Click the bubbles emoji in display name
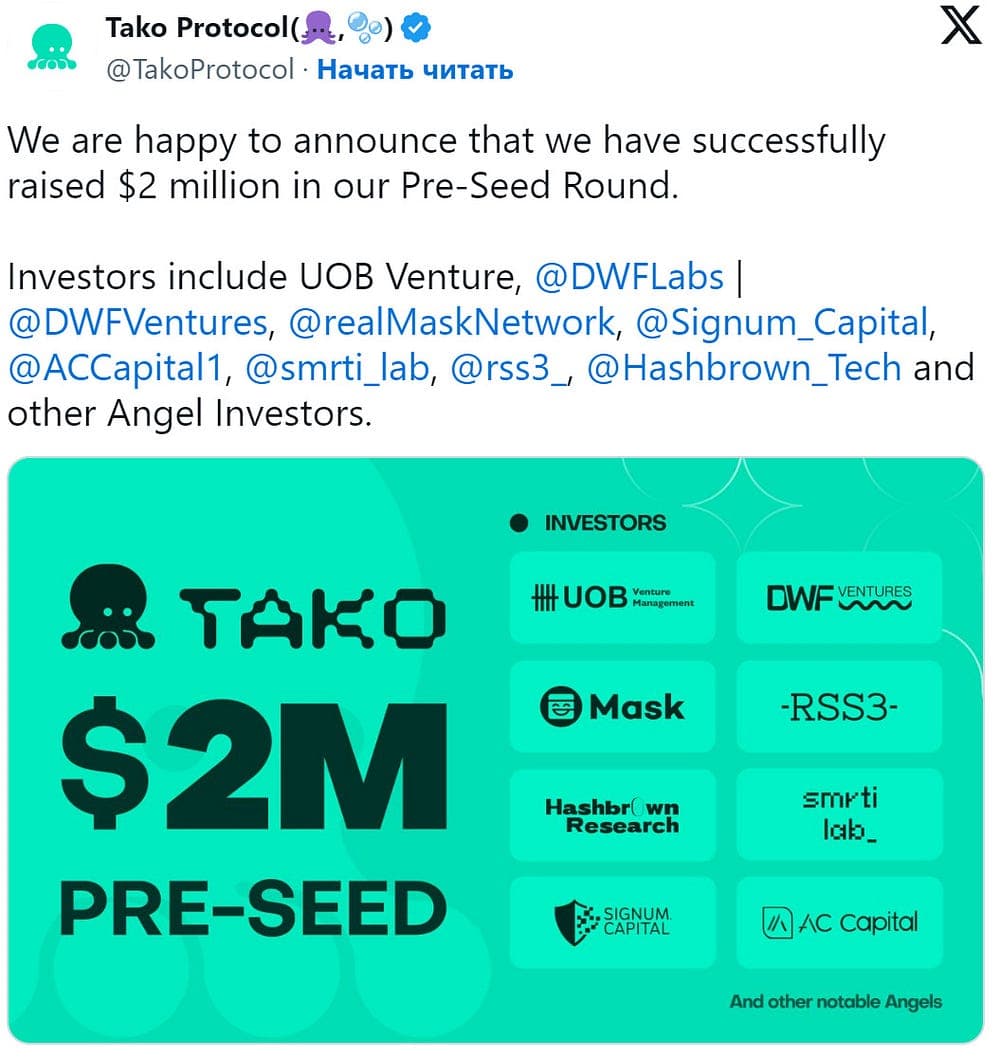This screenshot has width=1000, height=1060. click(x=365, y=28)
